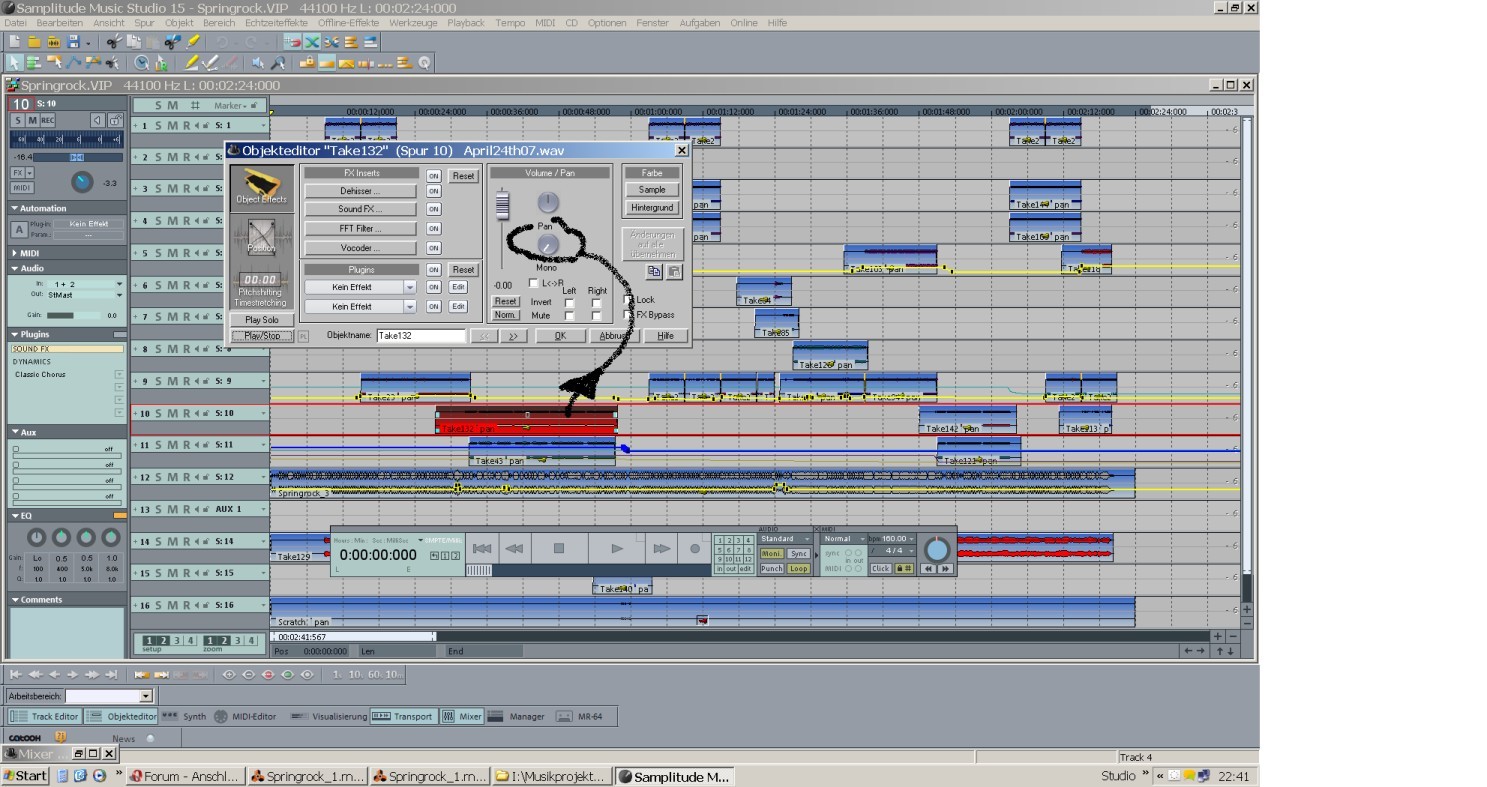Open the Datei menu
The height and width of the screenshot is (787, 1487).
pyautogui.click(x=16, y=22)
